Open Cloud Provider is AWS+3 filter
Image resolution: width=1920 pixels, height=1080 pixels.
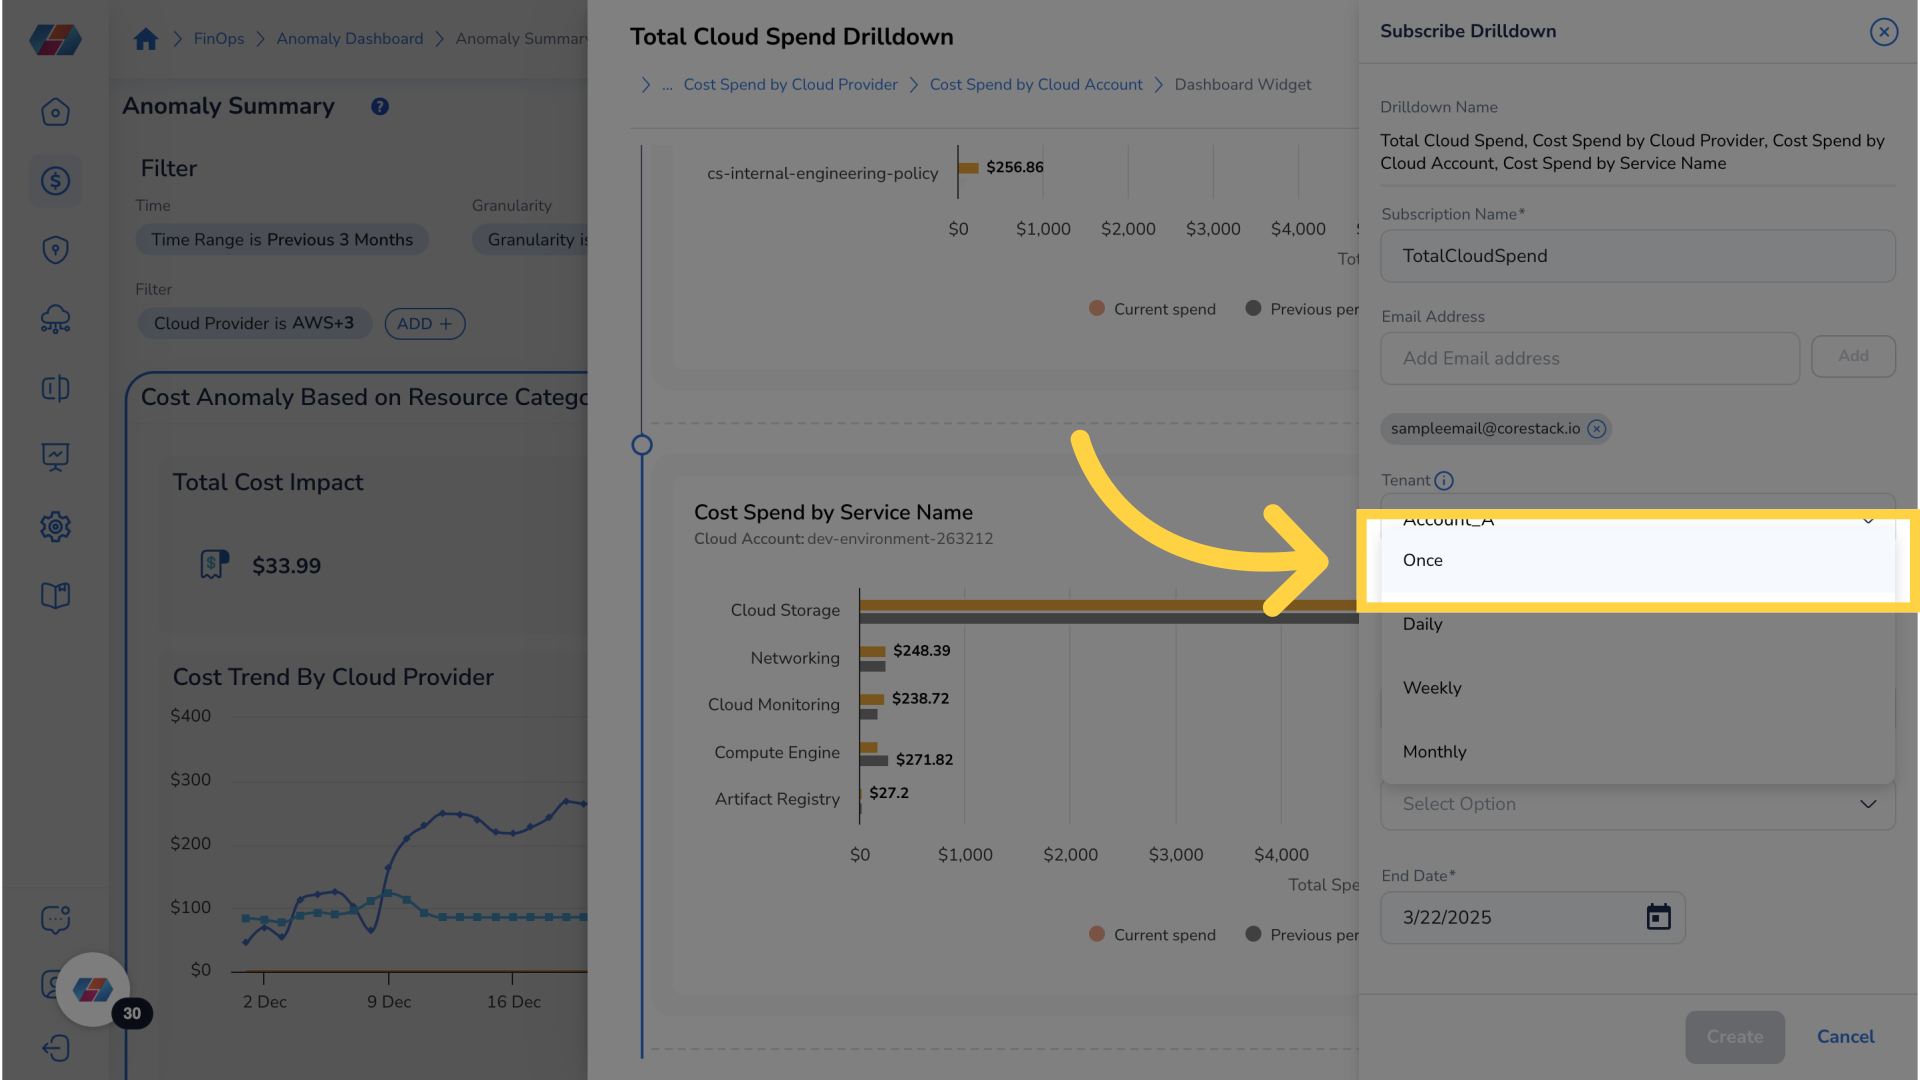tap(254, 323)
